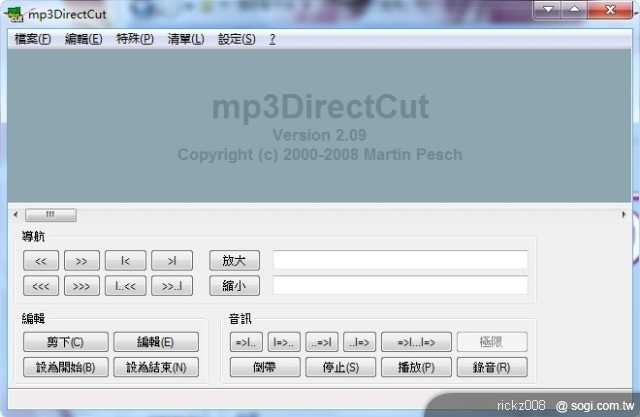This screenshot has width=640, height=417.
Task: Click the ..|=> audio pre-listen button
Action: [360, 342]
